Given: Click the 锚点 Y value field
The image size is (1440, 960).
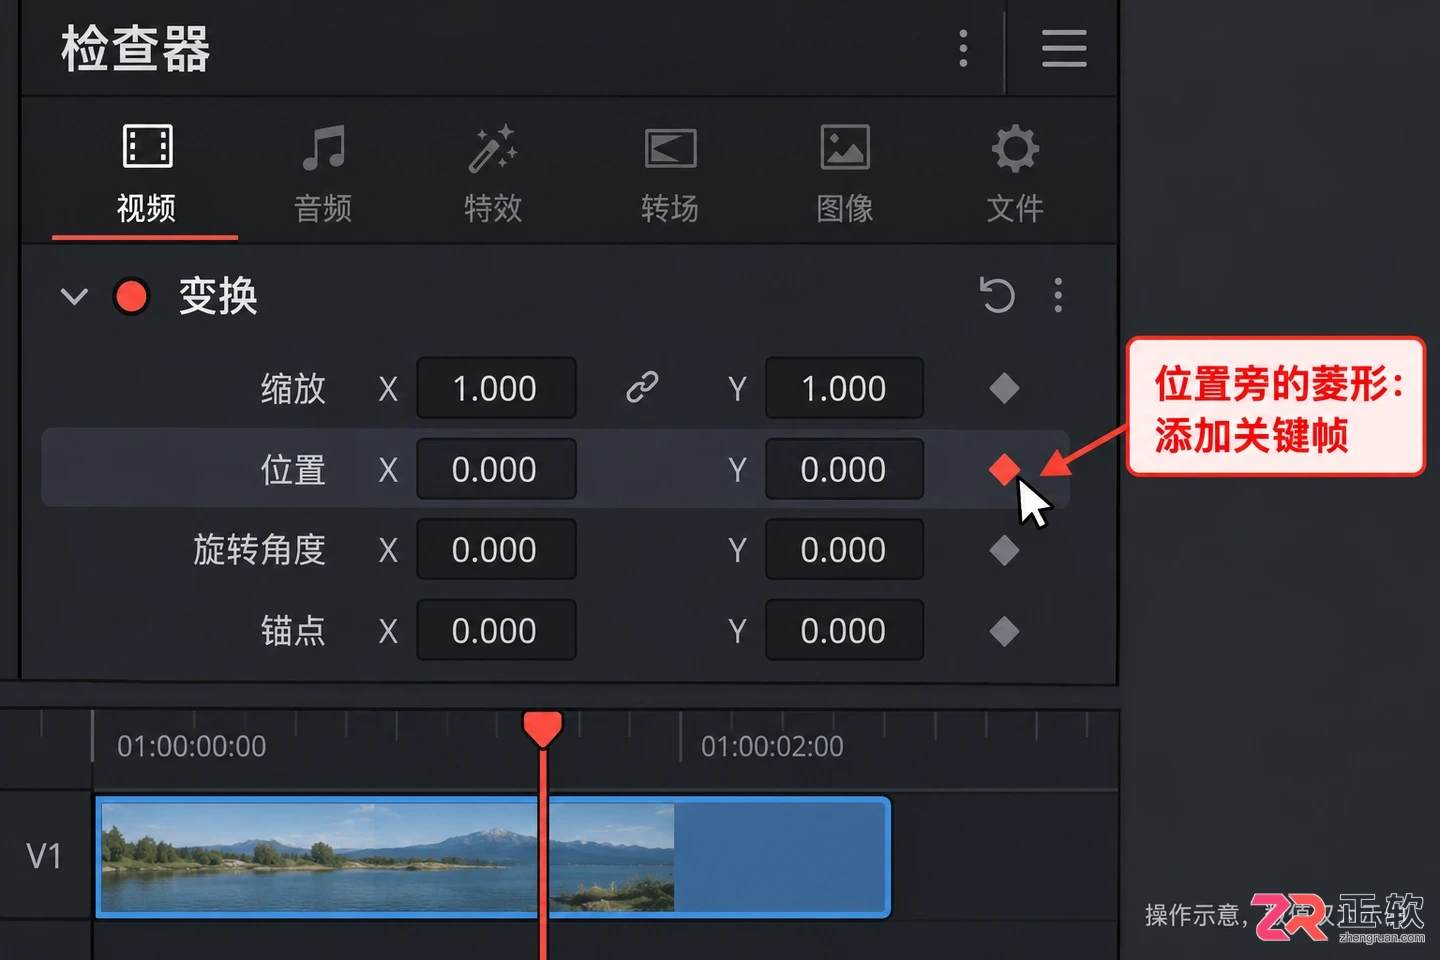Looking at the screenshot, I should coord(844,631).
